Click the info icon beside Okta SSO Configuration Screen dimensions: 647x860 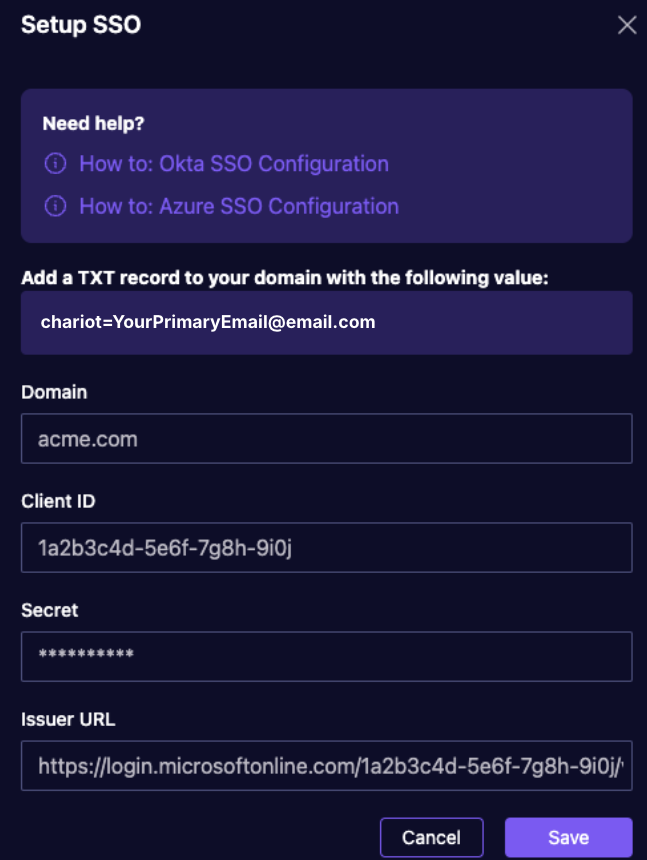point(55,163)
